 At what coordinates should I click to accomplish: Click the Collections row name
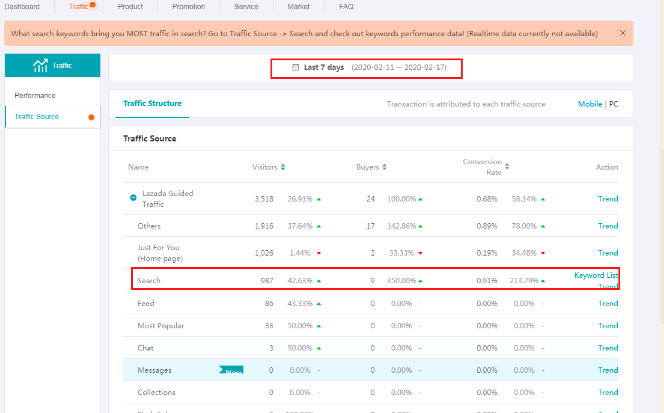156,392
